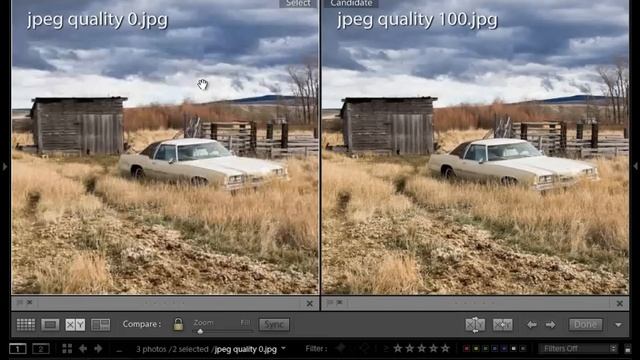
Task: Adjust the Zoom slider handle
Action: click(x=200, y=331)
